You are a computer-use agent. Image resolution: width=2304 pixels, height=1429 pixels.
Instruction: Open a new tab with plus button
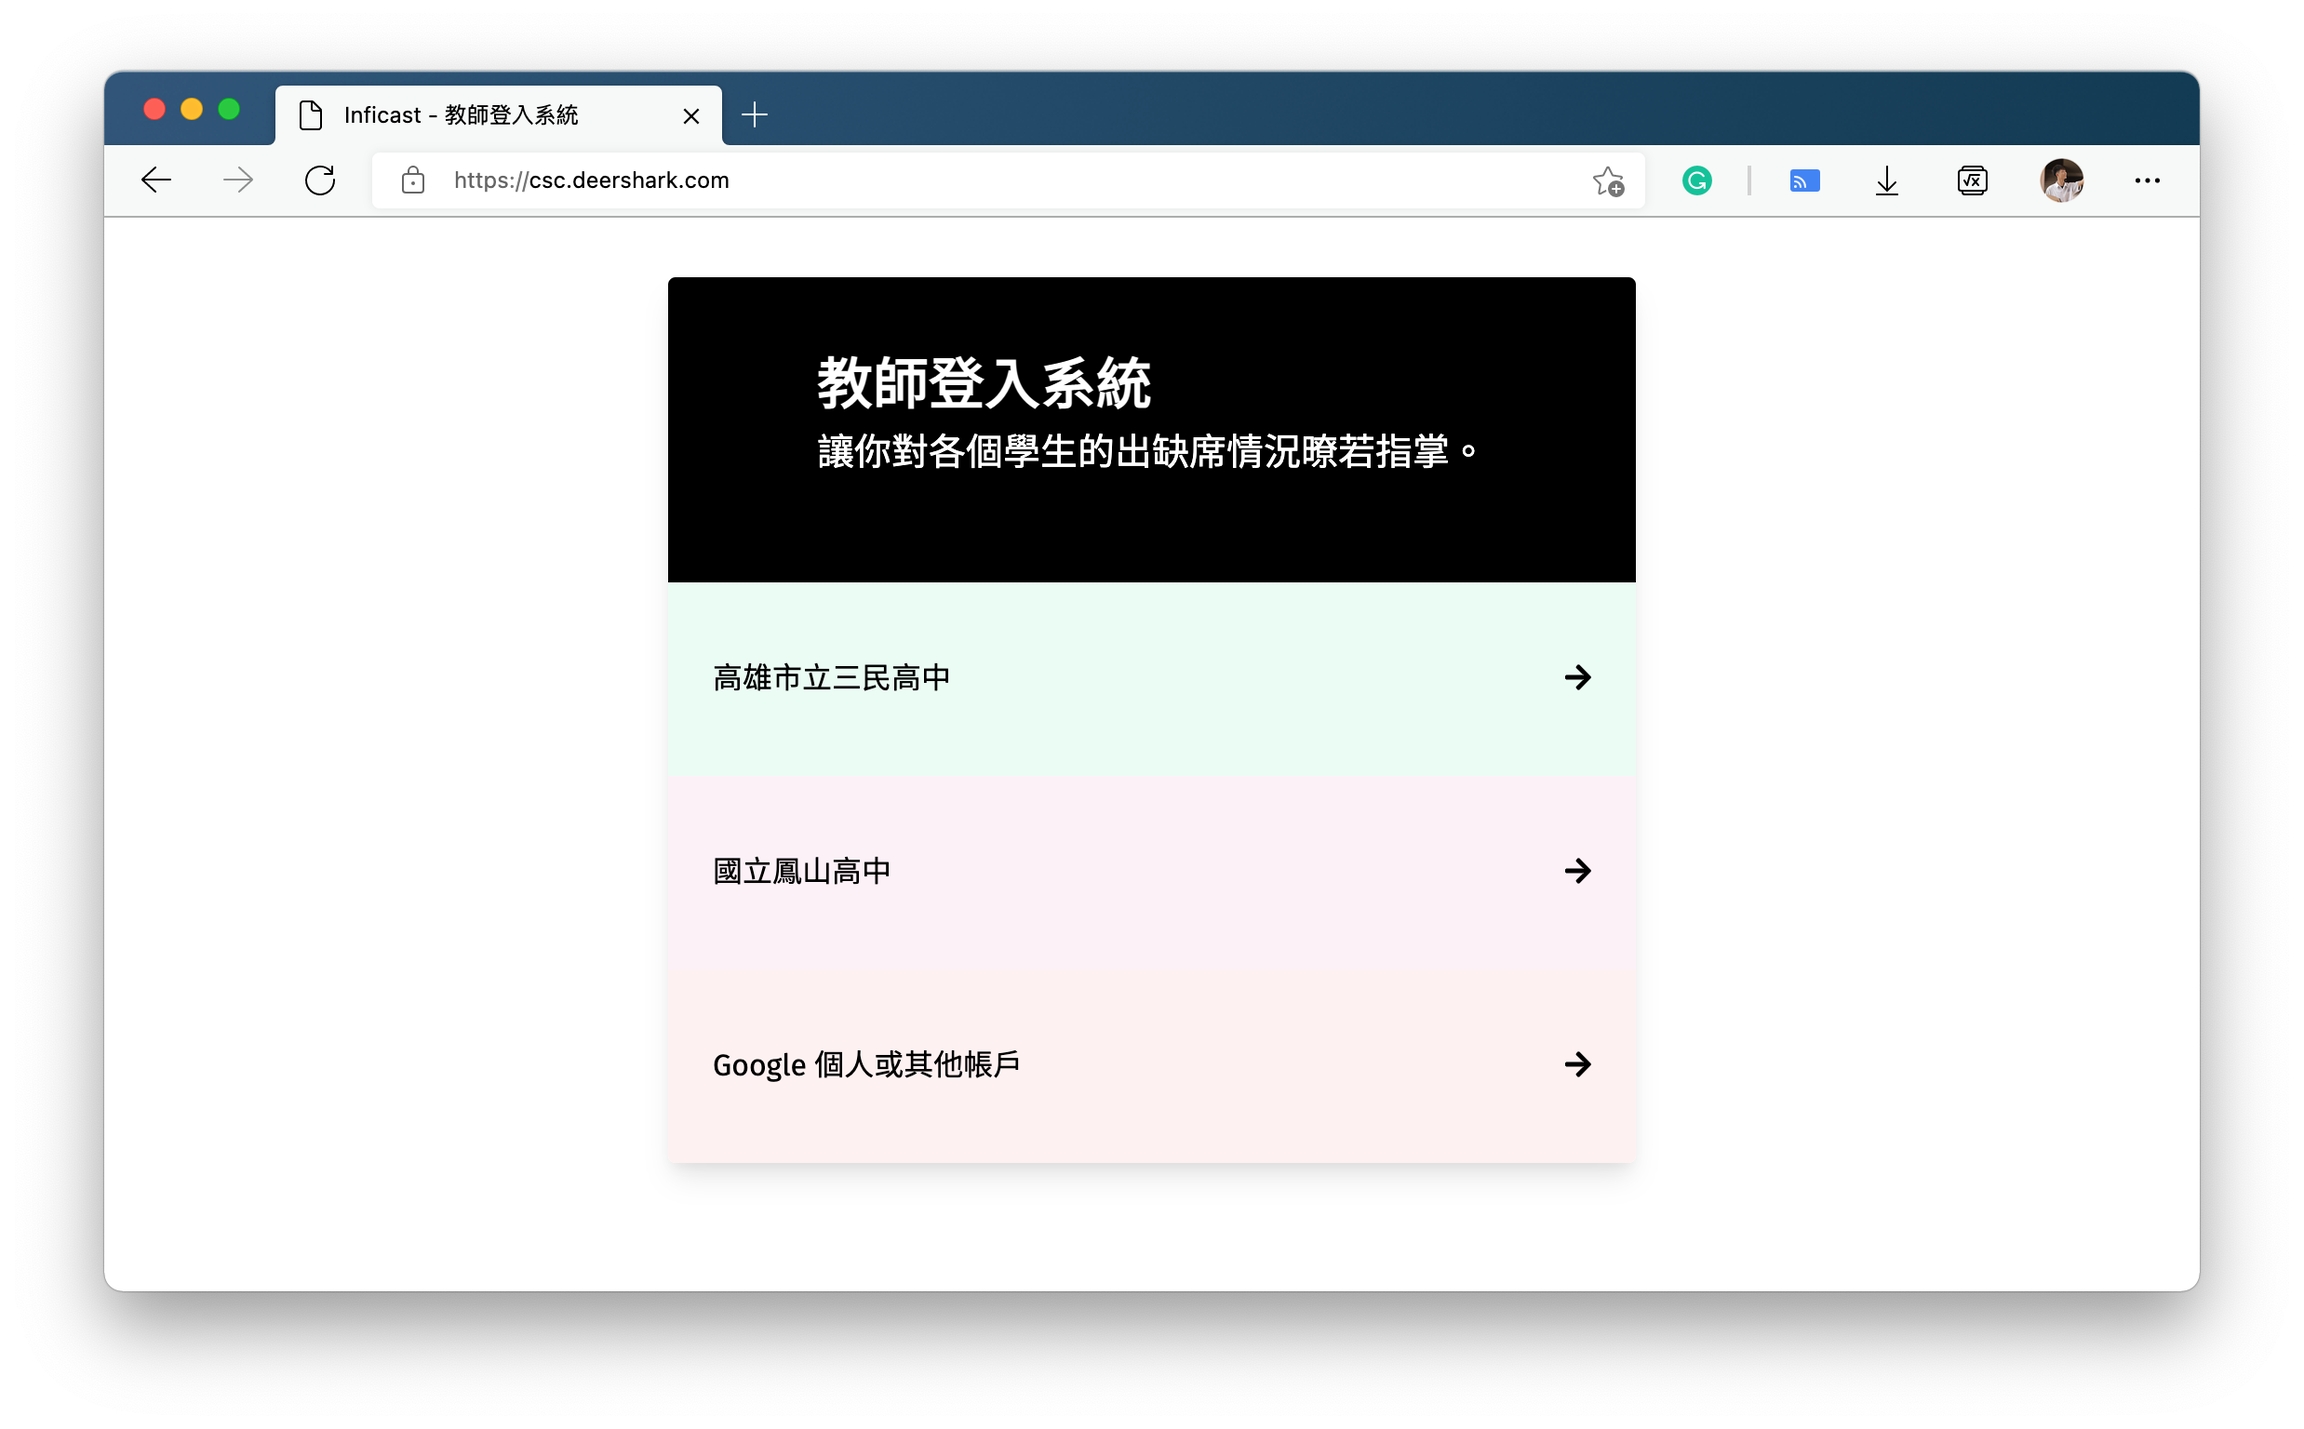point(755,115)
